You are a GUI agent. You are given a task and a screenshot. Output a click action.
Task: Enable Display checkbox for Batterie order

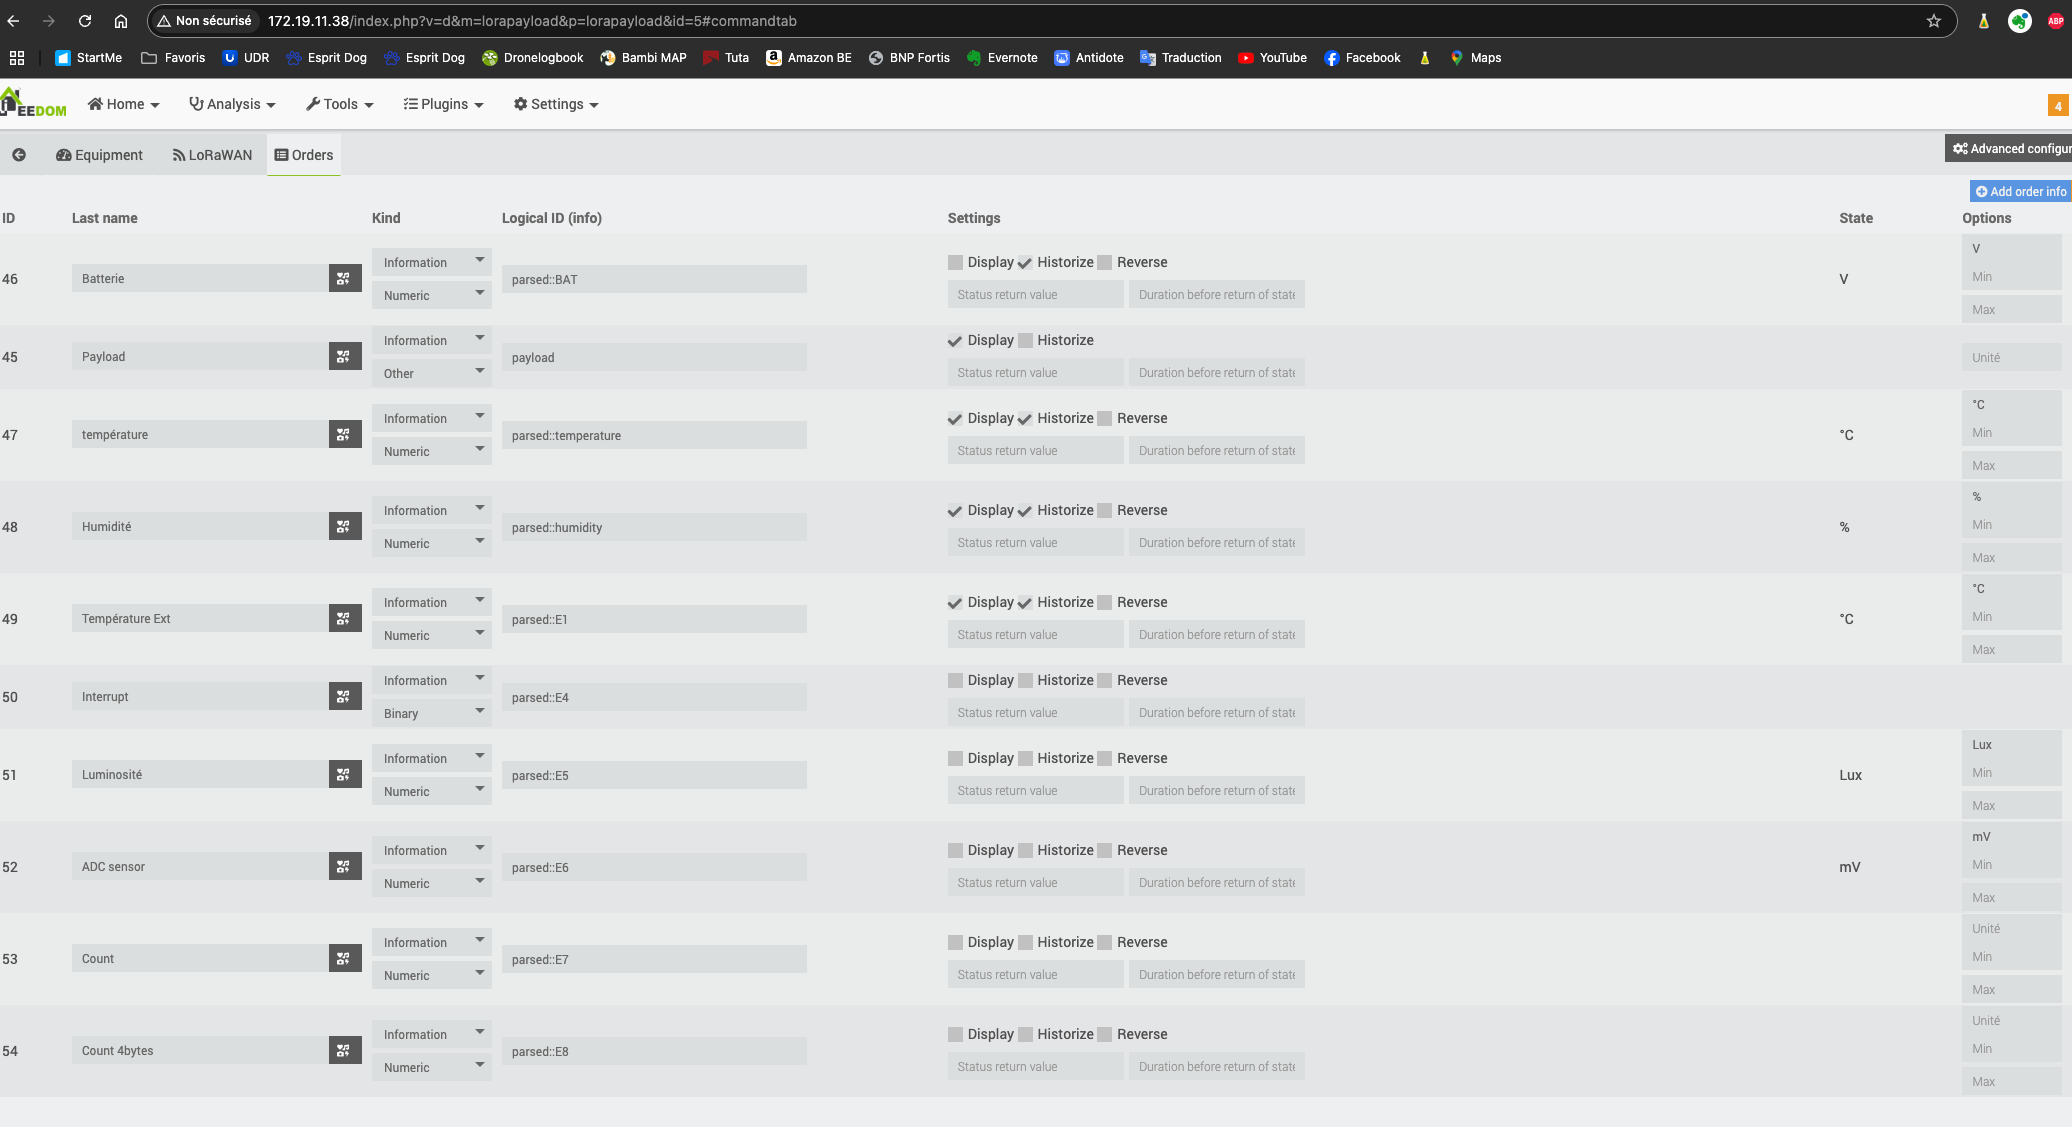coord(955,263)
